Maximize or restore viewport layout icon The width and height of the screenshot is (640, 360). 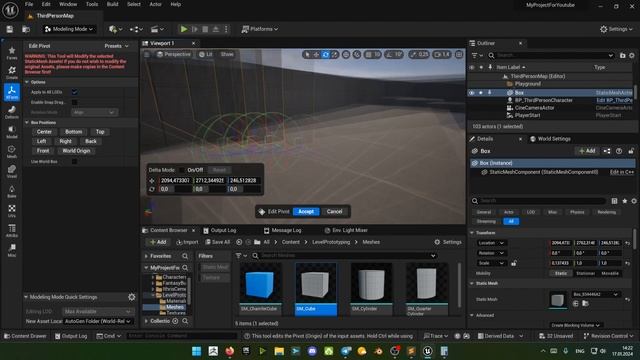[459, 54]
